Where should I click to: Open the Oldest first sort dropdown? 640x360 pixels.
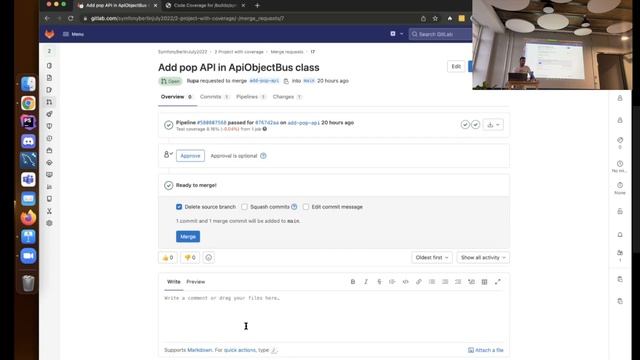(x=432, y=258)
